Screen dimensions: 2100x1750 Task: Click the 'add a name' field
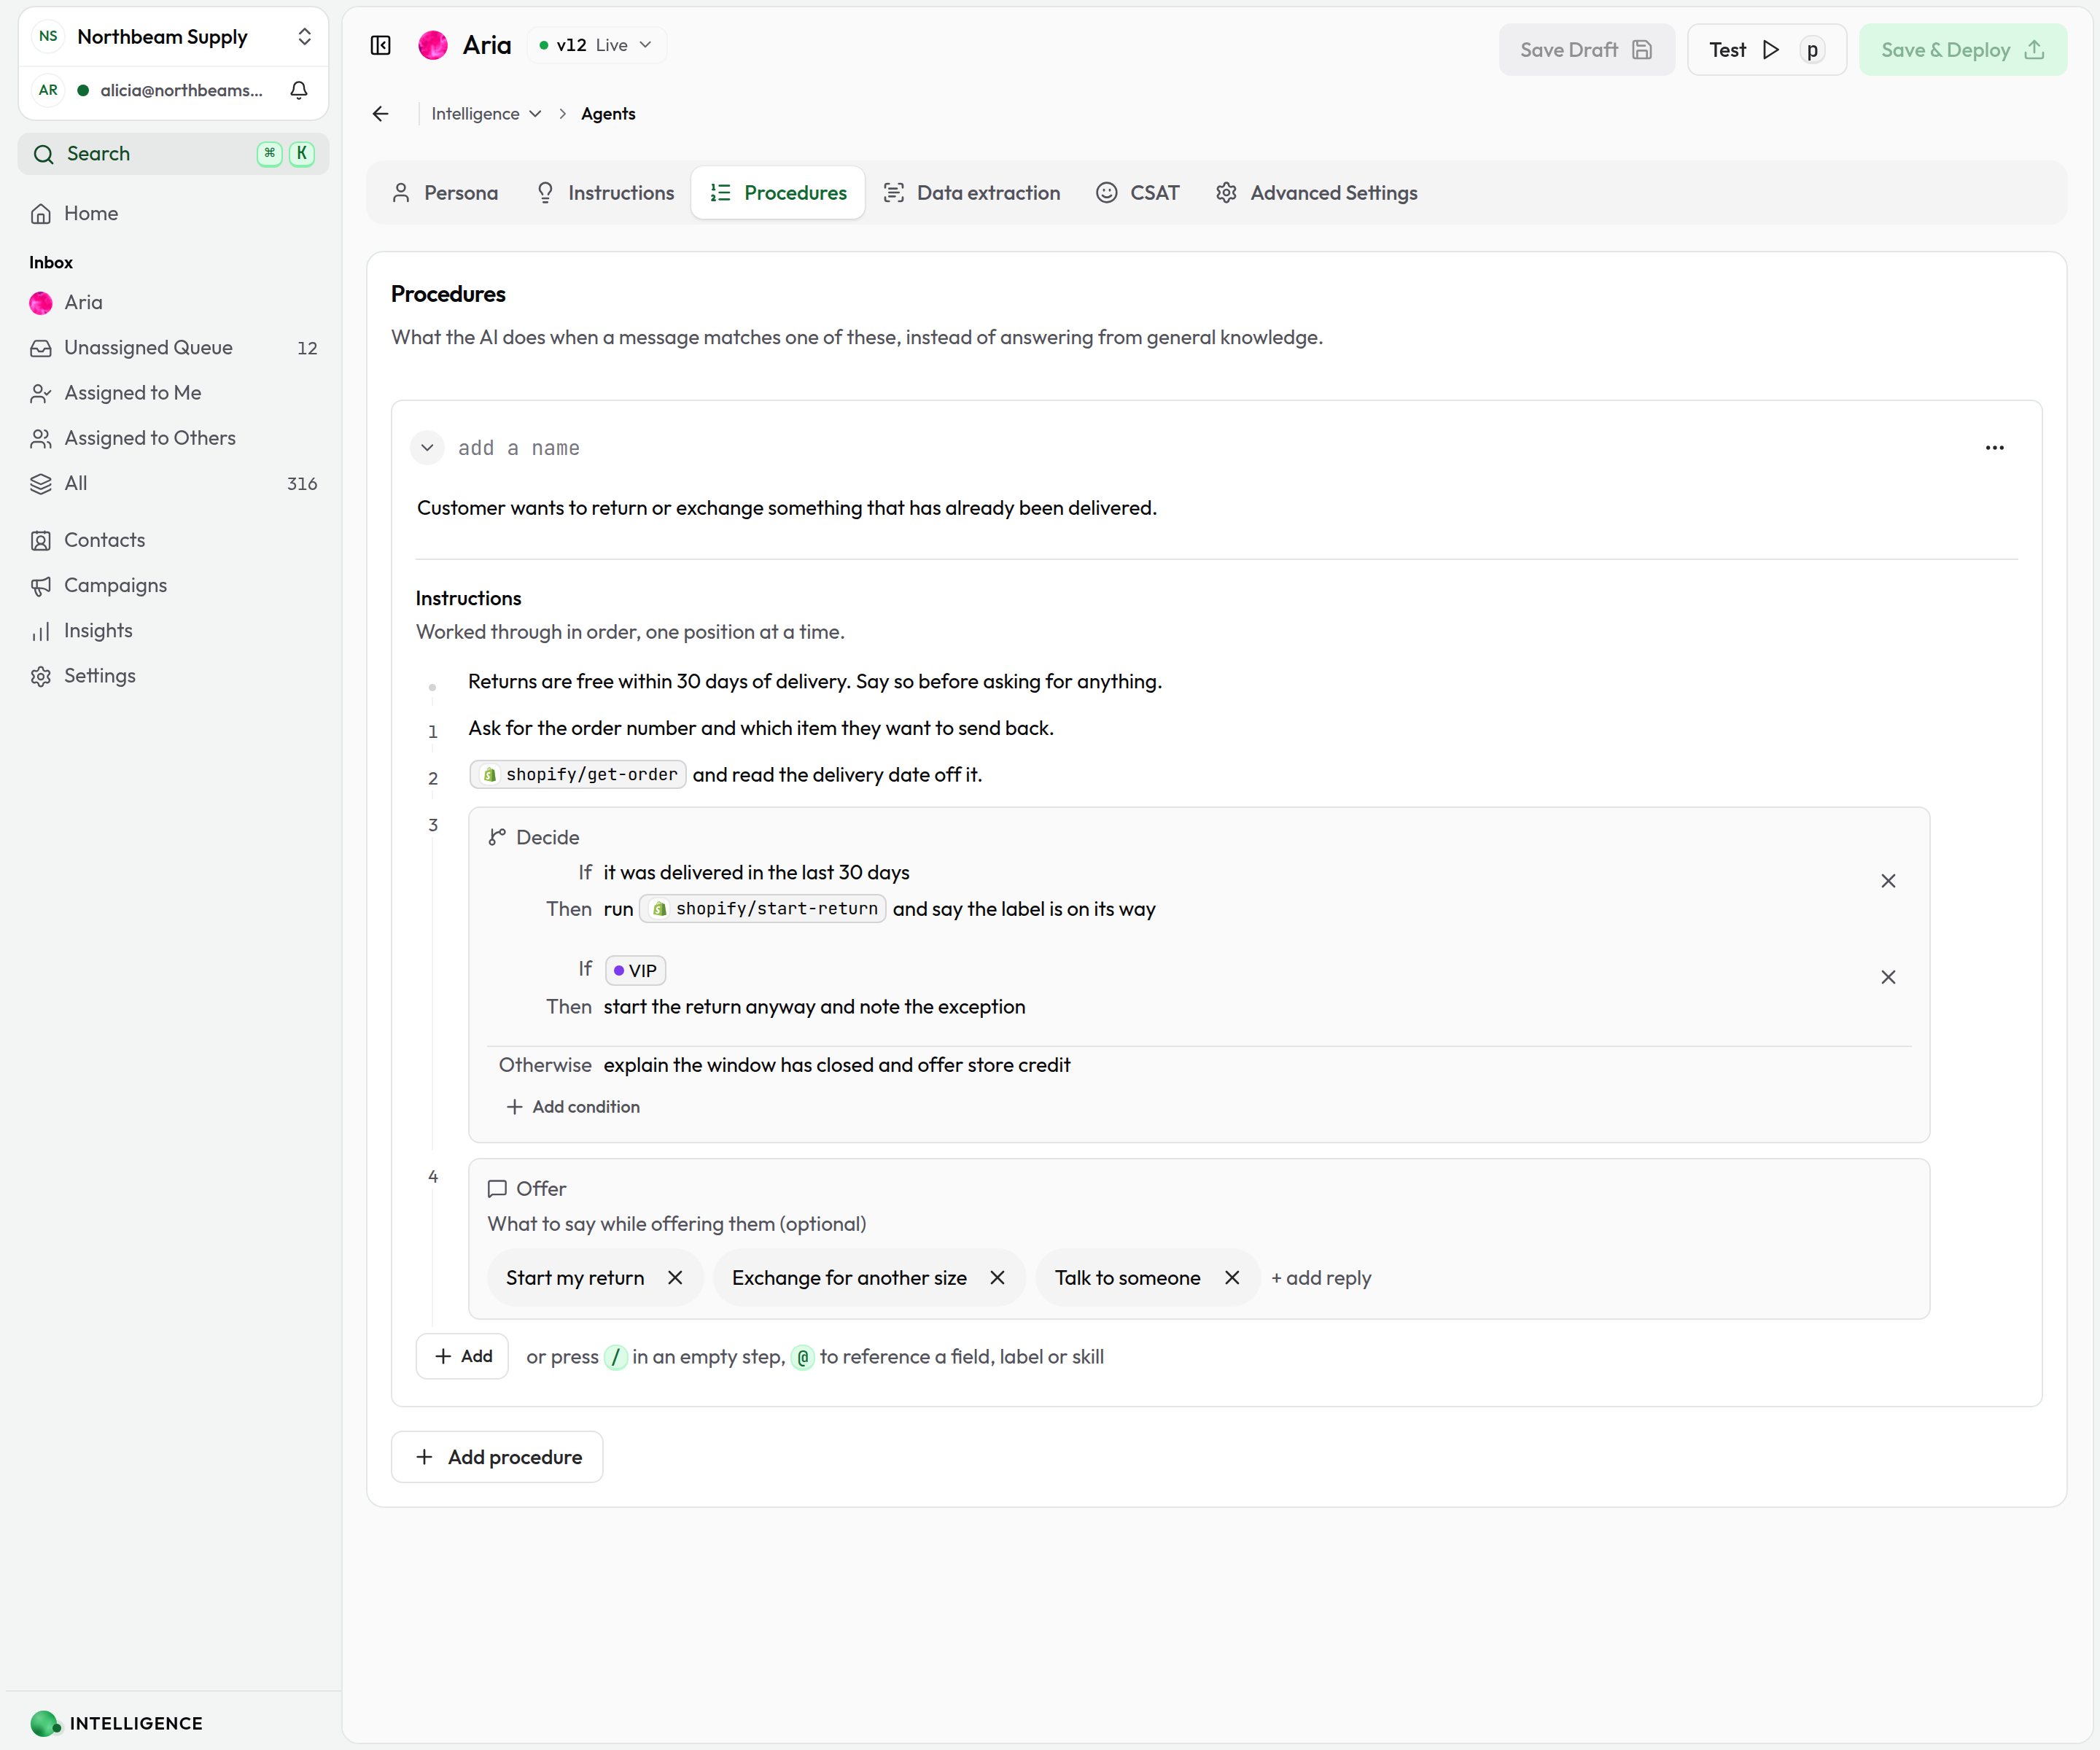(x=519, y=448)
